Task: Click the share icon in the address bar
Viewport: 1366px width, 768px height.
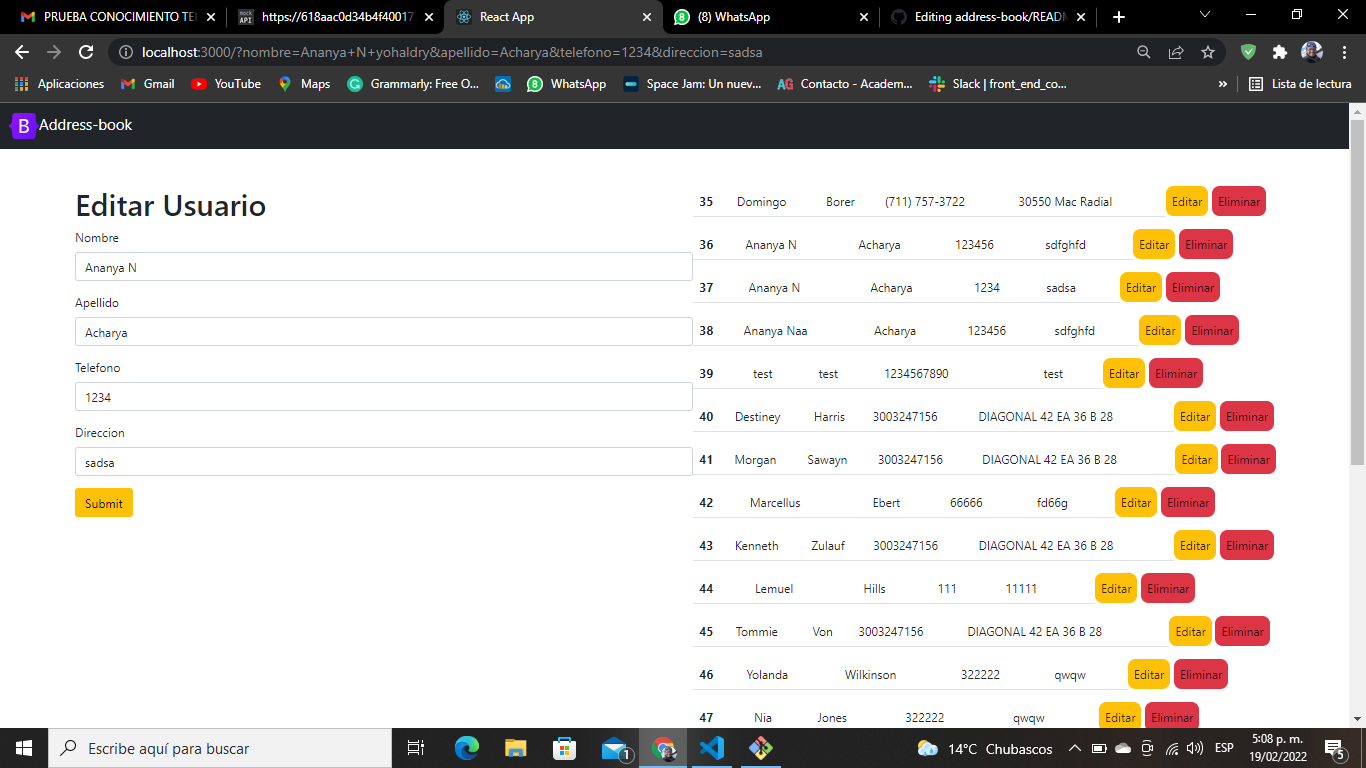Action: click(1176, 51)
